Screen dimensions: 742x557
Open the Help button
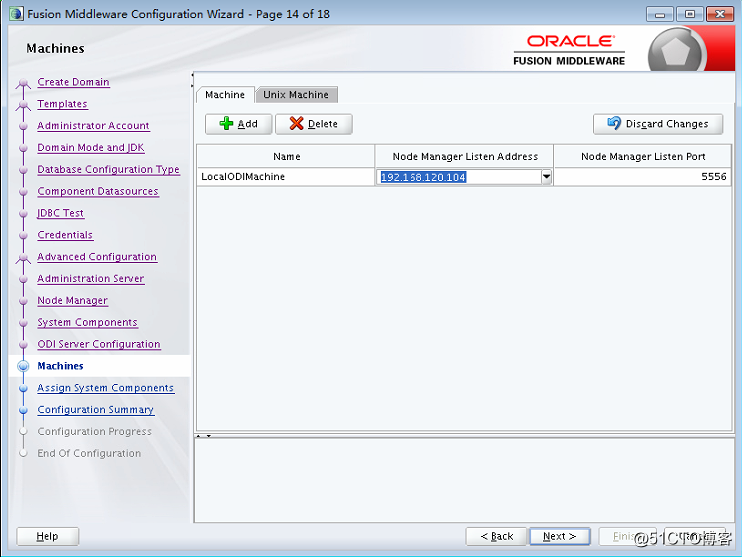click(x=47, y=536)
